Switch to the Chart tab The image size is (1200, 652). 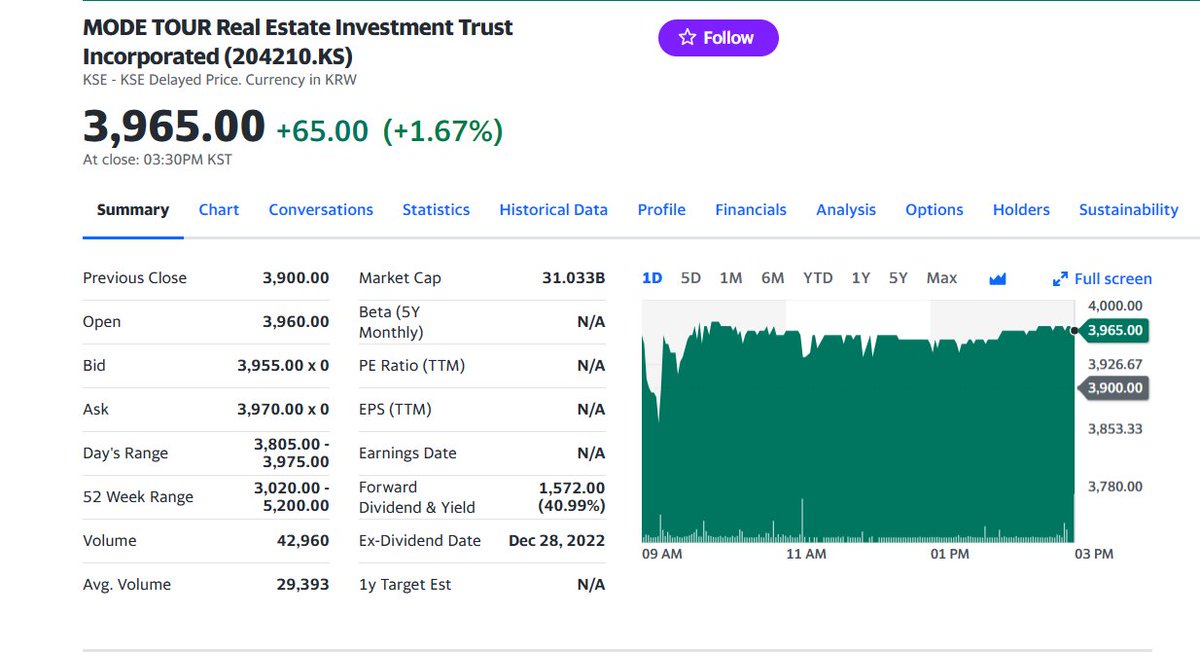point(219,210)
